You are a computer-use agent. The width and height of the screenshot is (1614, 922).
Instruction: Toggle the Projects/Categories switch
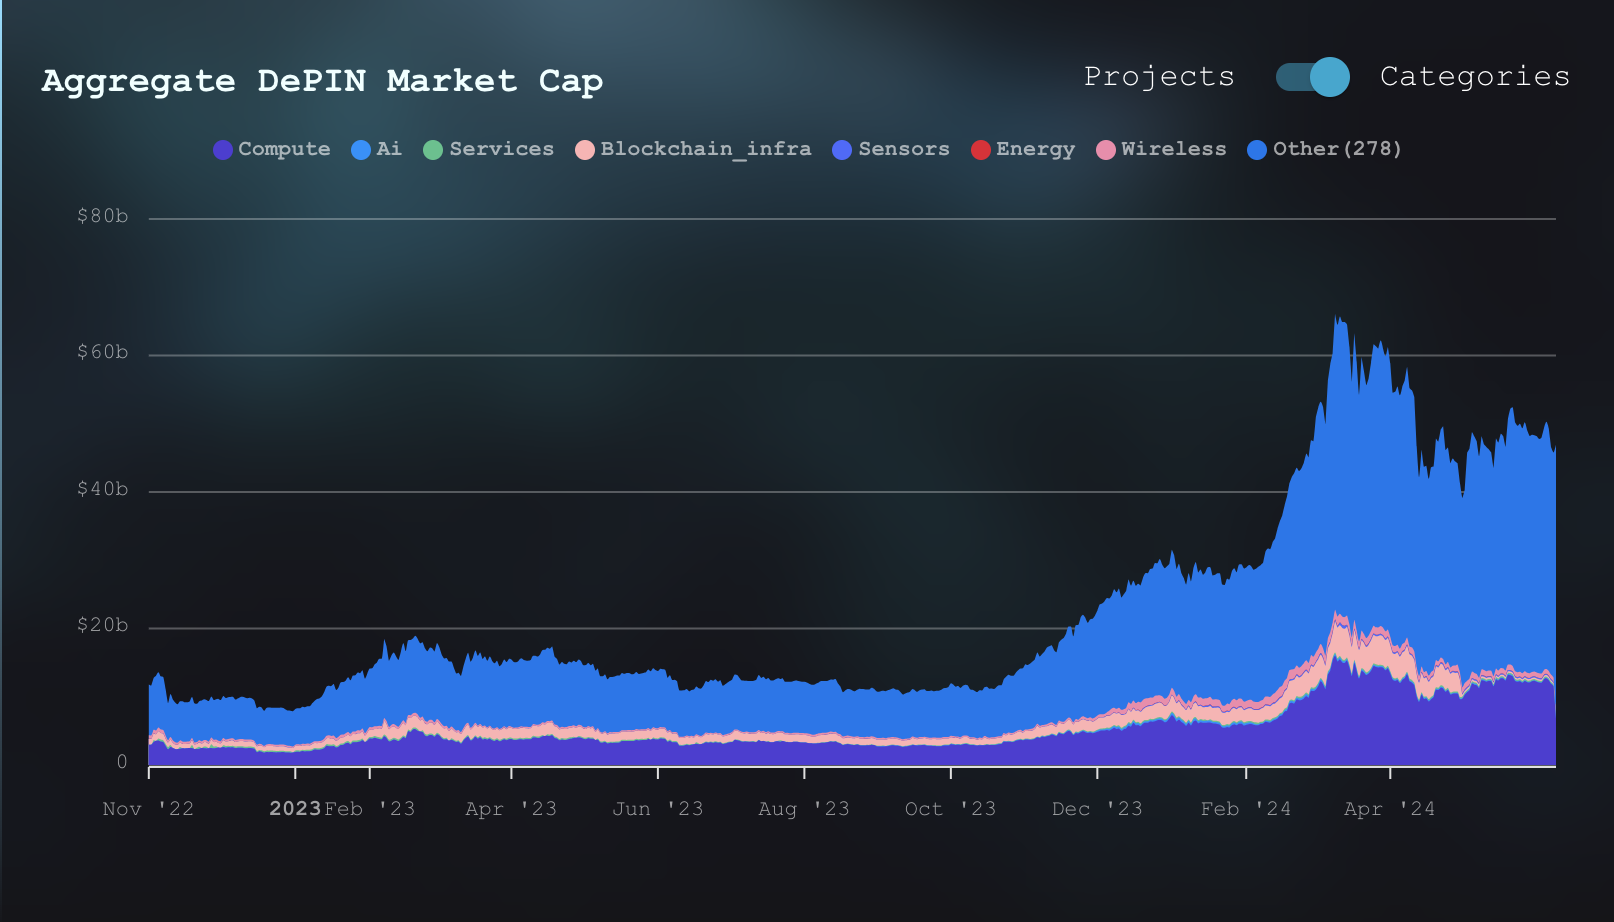[1312, 77]
